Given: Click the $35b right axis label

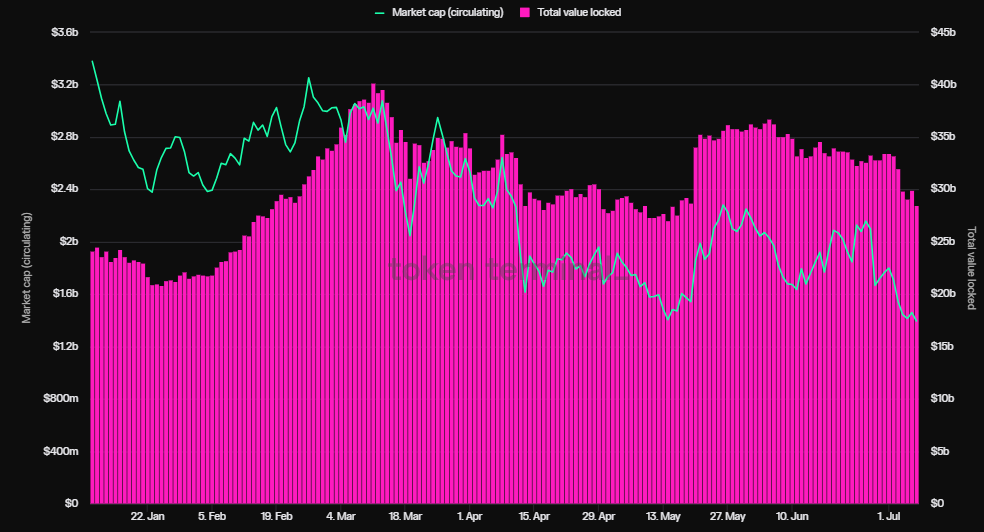Looking at the screenshot, I should 943,137.
